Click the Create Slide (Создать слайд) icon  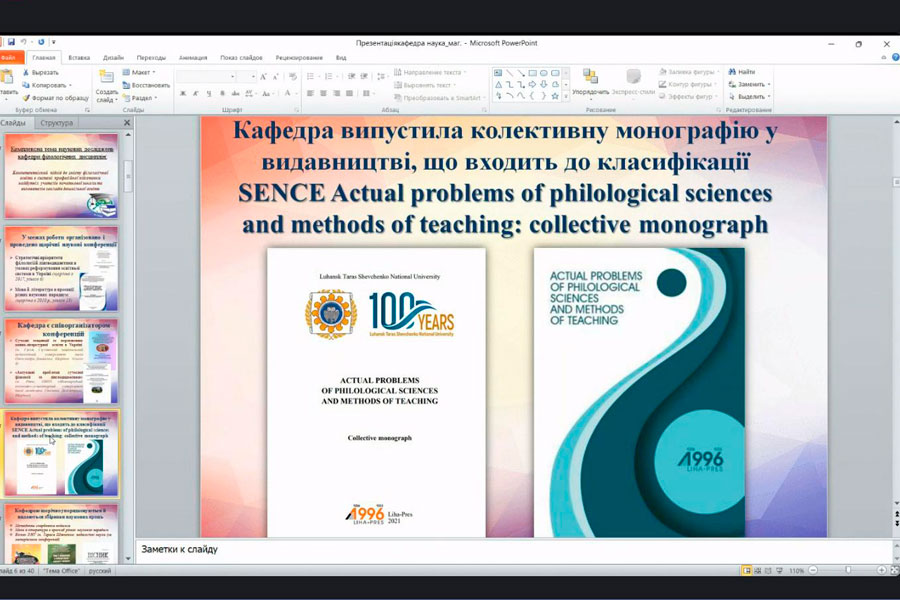[x=106, y=78]
